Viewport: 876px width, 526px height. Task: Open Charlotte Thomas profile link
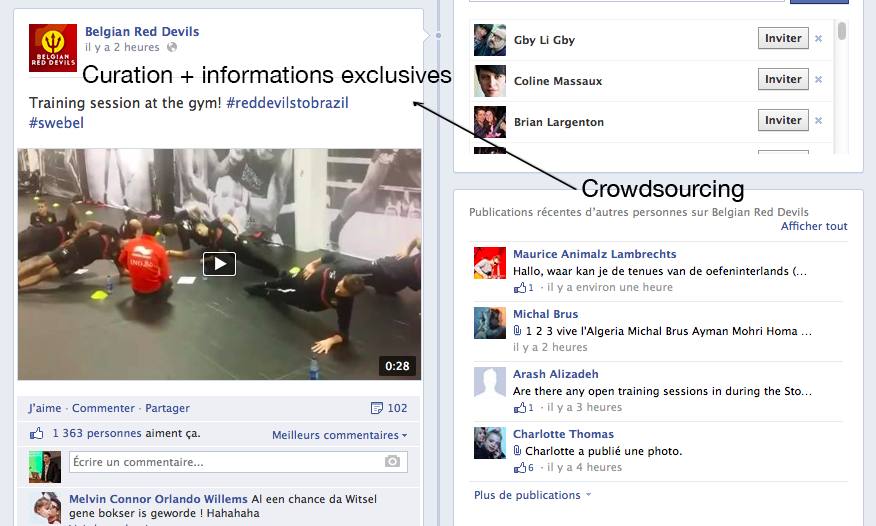(563, 434)
